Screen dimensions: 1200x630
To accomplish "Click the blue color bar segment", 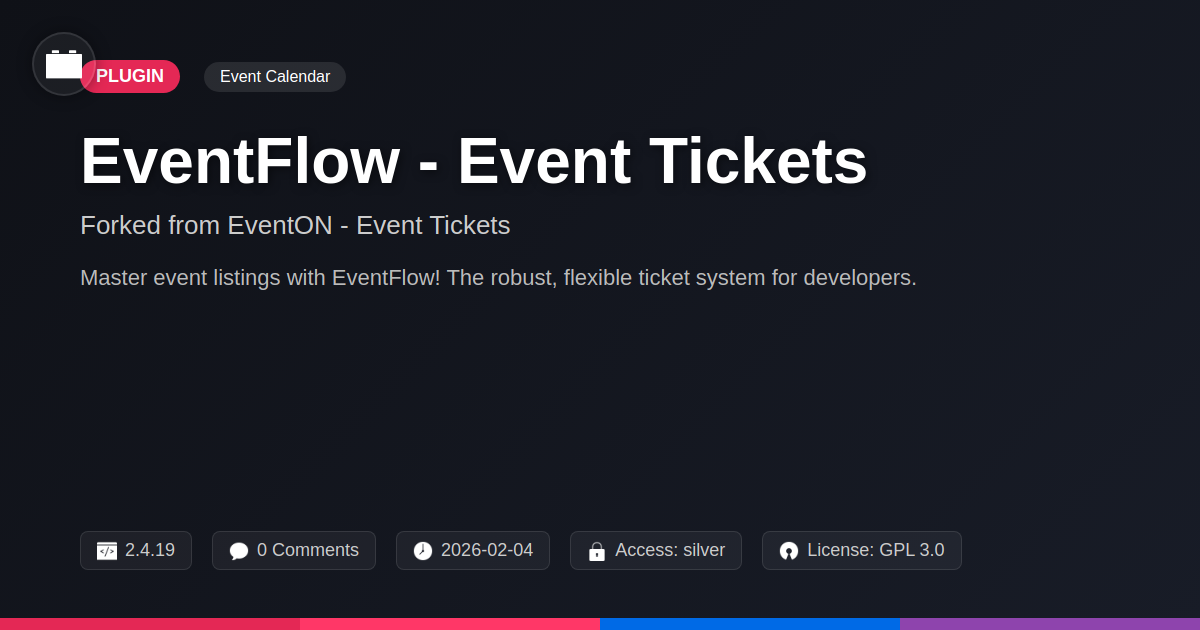I will pos(750,623).
